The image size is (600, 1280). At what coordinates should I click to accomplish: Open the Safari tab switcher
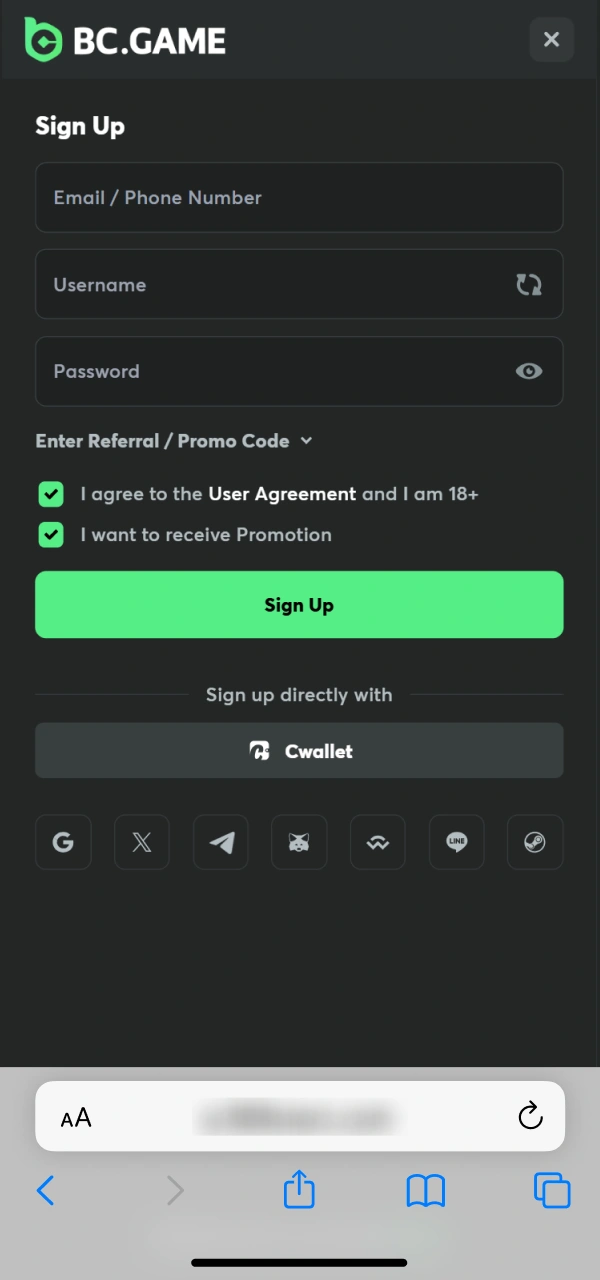(552, 1190)
